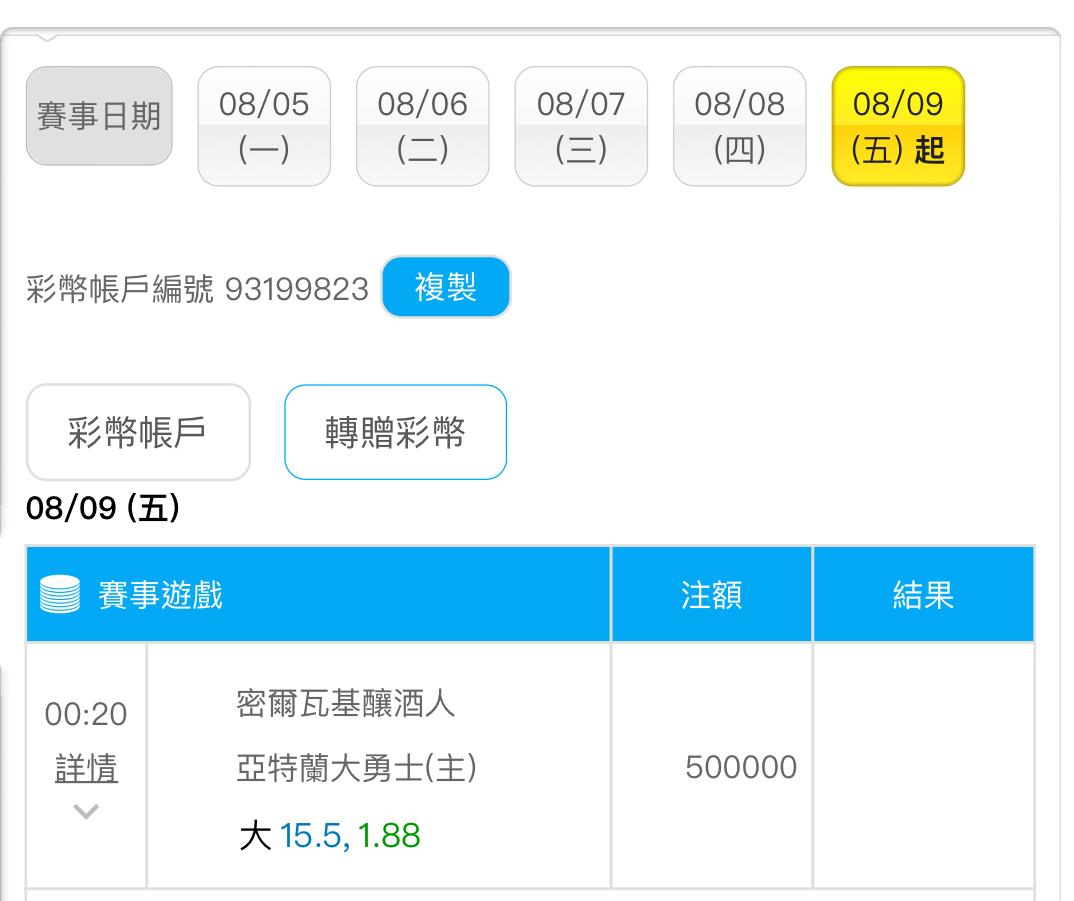The width and height of the screenshot is (1074, 901).
Task: Click the match time 00:20
Action: point(86,714)
